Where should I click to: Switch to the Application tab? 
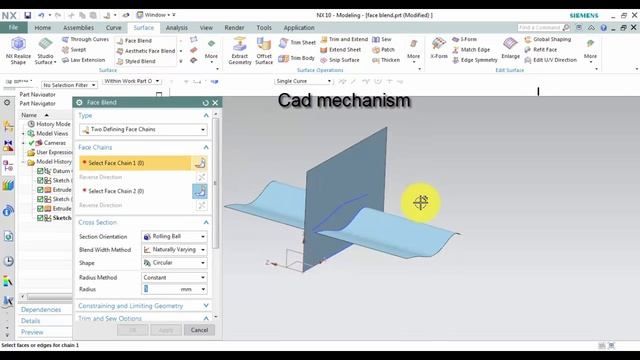(x=299, y=28)
